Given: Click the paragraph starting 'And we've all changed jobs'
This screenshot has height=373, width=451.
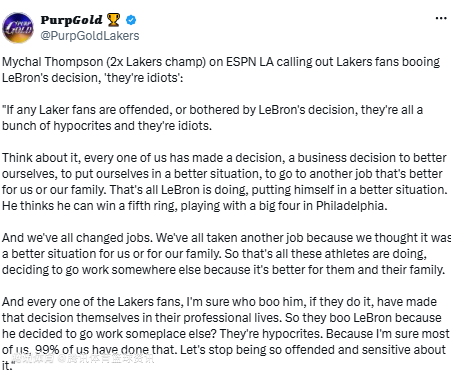Looking at the screenshot, I should (226, 254).
